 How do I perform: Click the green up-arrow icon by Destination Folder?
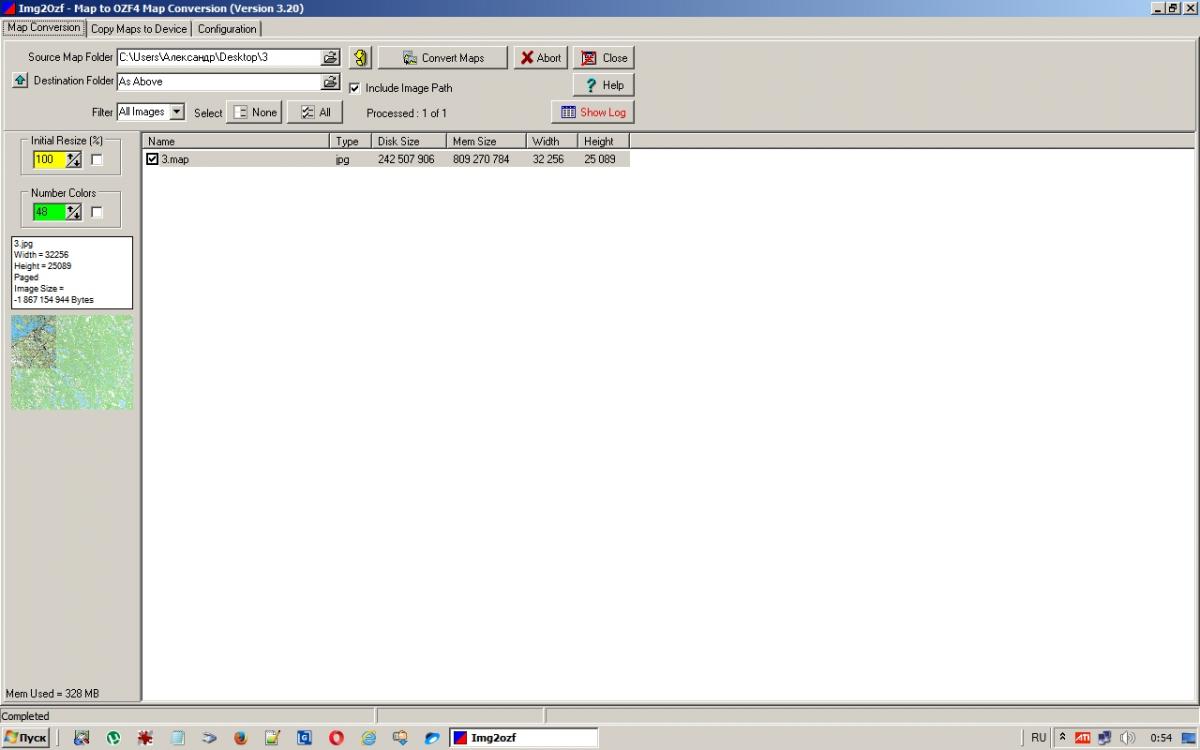[x=20, y=81]
